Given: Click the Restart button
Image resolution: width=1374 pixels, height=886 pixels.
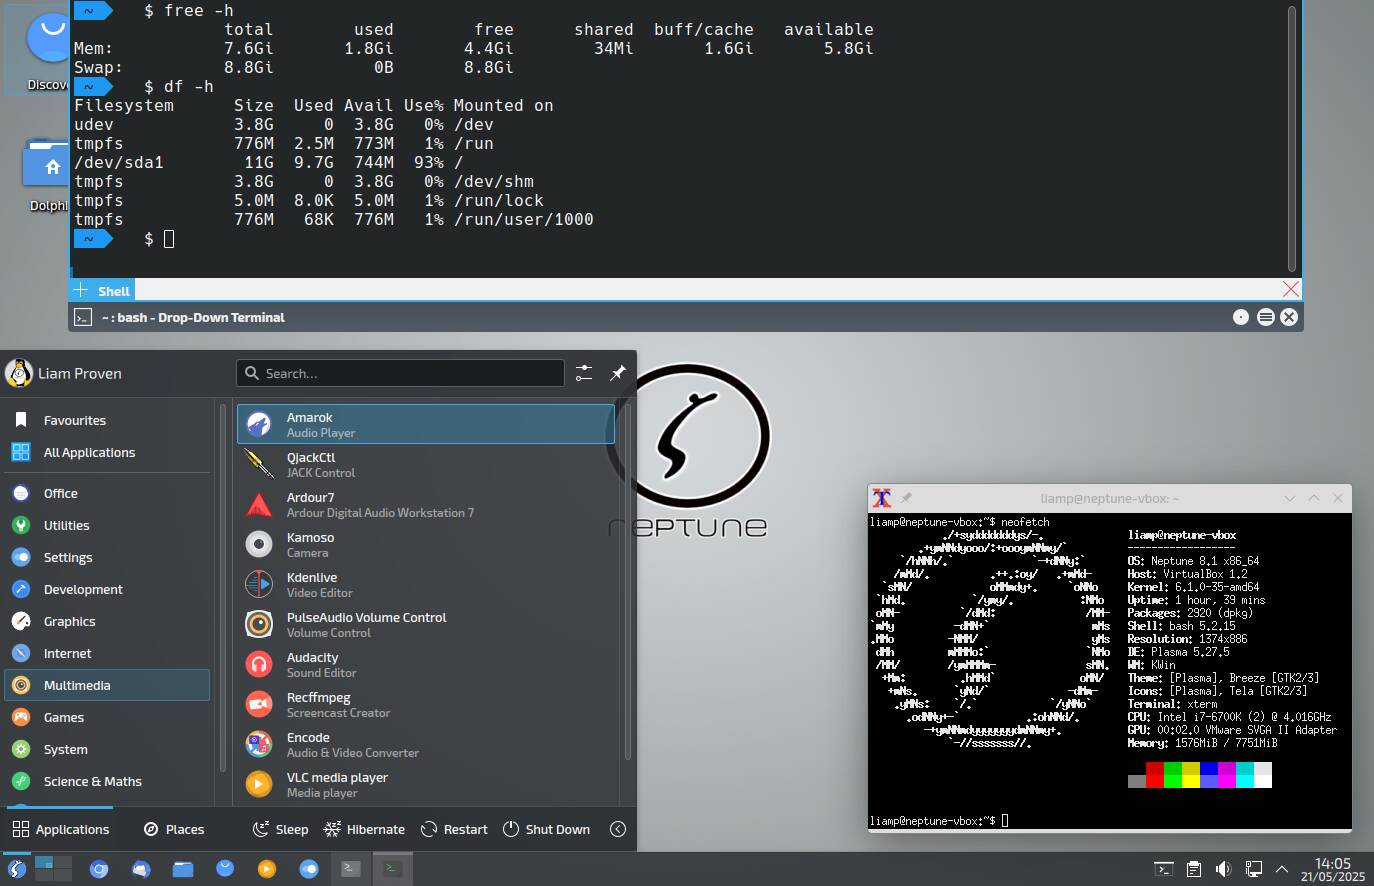Looking at the screenshot, I should pyautogui.click(x=454, y=829).
